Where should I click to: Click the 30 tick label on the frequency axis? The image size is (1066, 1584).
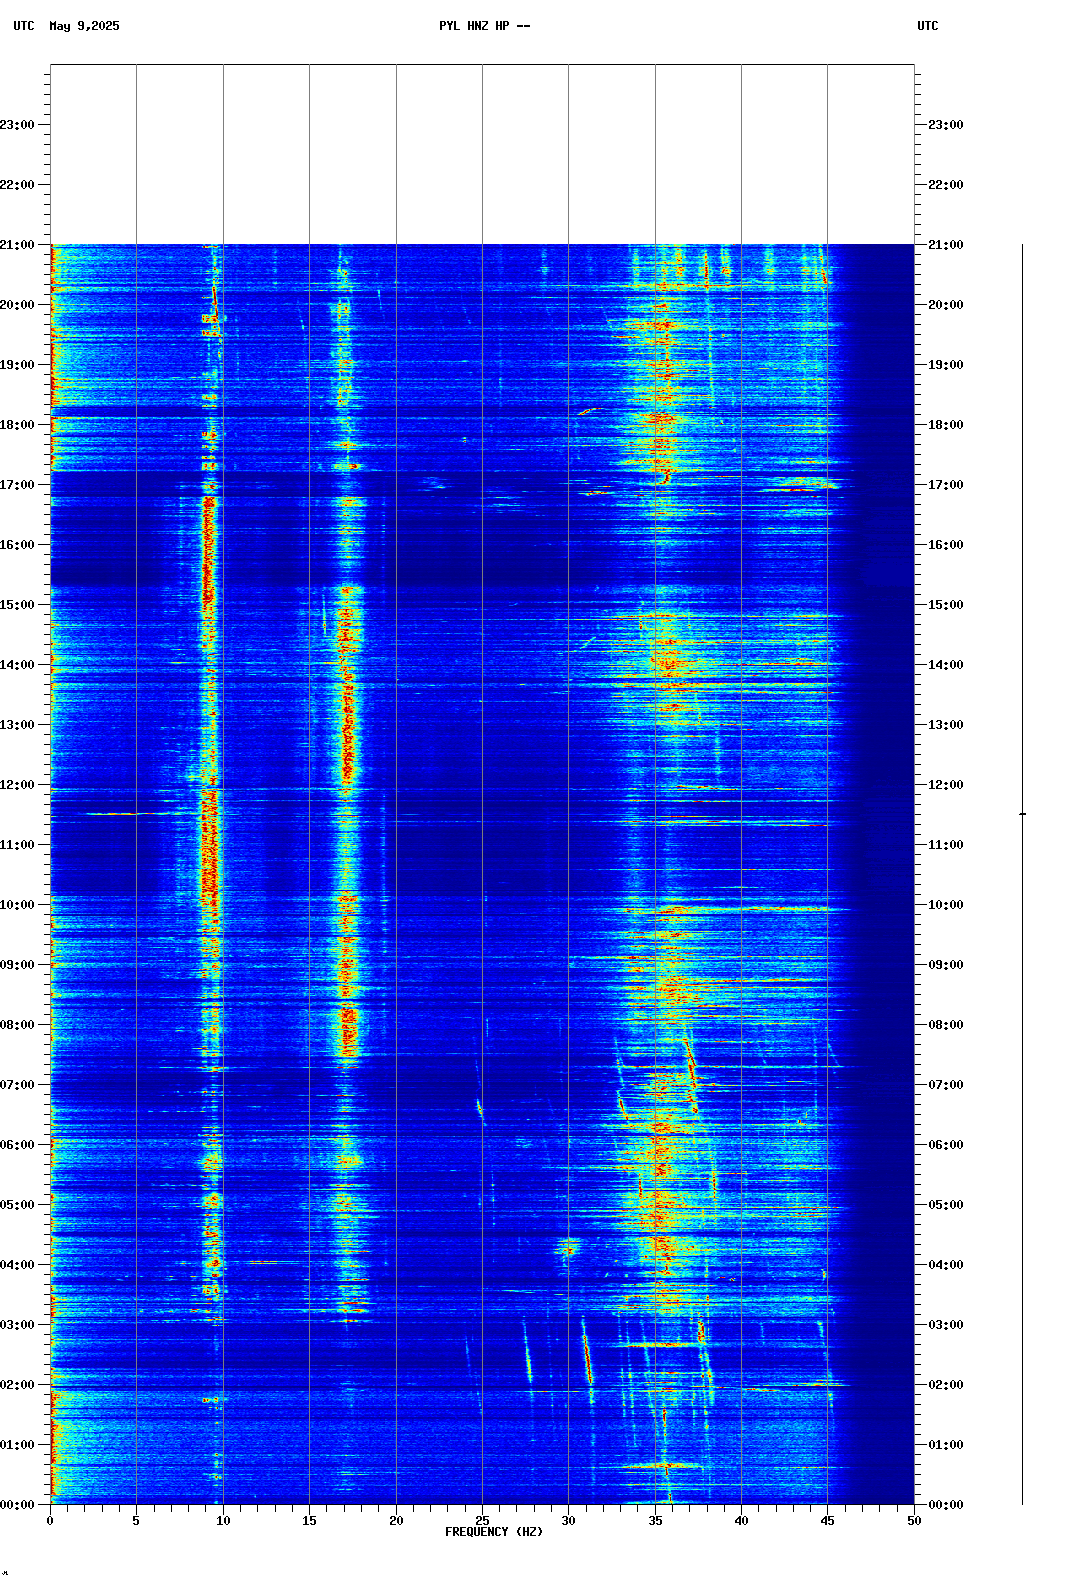coord(568,1521)
